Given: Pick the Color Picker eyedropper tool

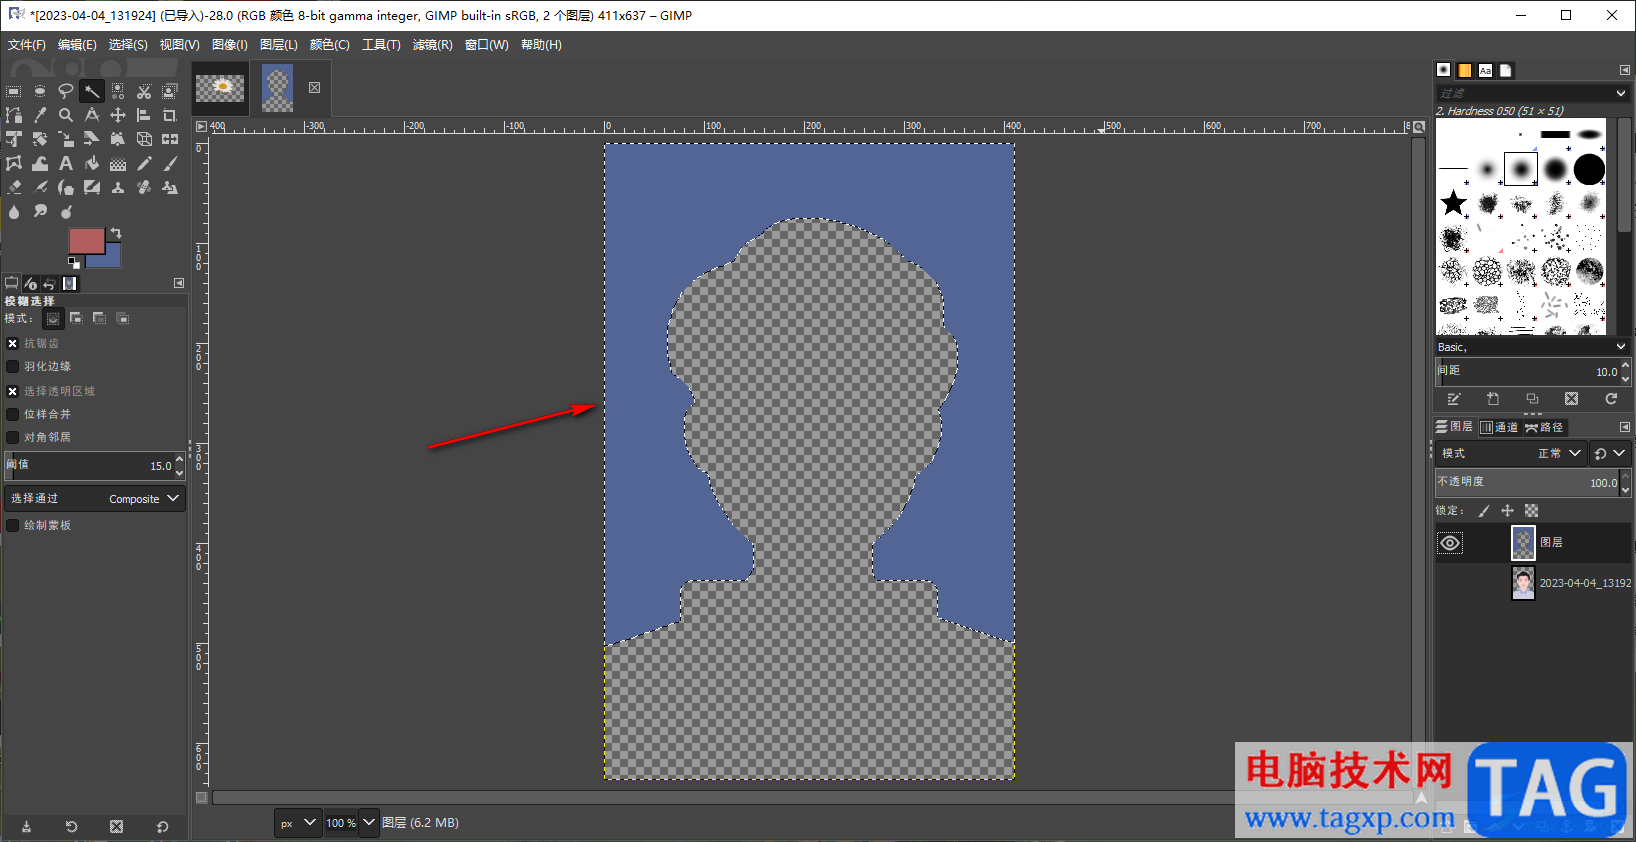Looking at the screenshot, I should (40, 115).
